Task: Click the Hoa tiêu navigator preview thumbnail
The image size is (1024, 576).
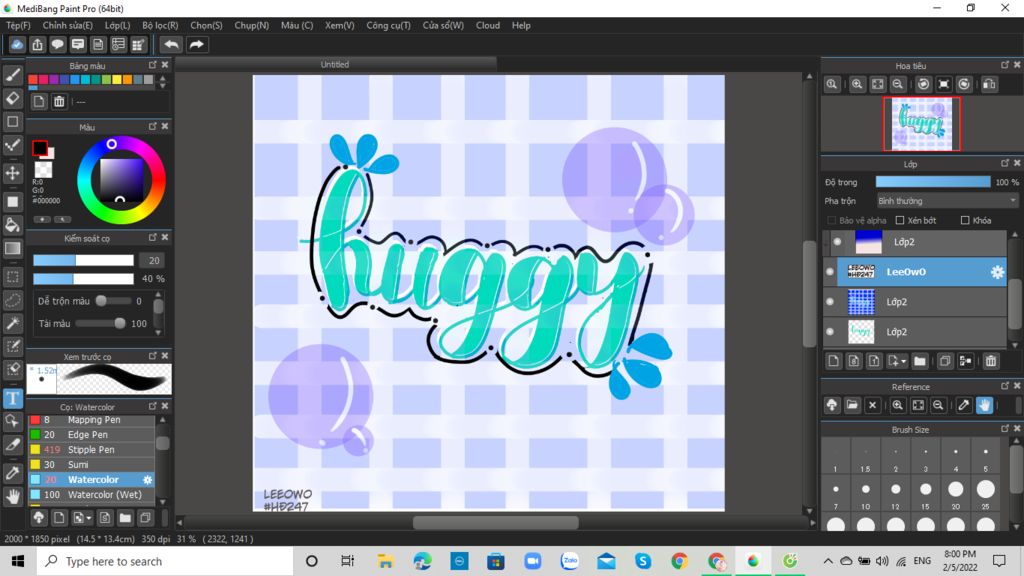Action: tap(921, 123)
